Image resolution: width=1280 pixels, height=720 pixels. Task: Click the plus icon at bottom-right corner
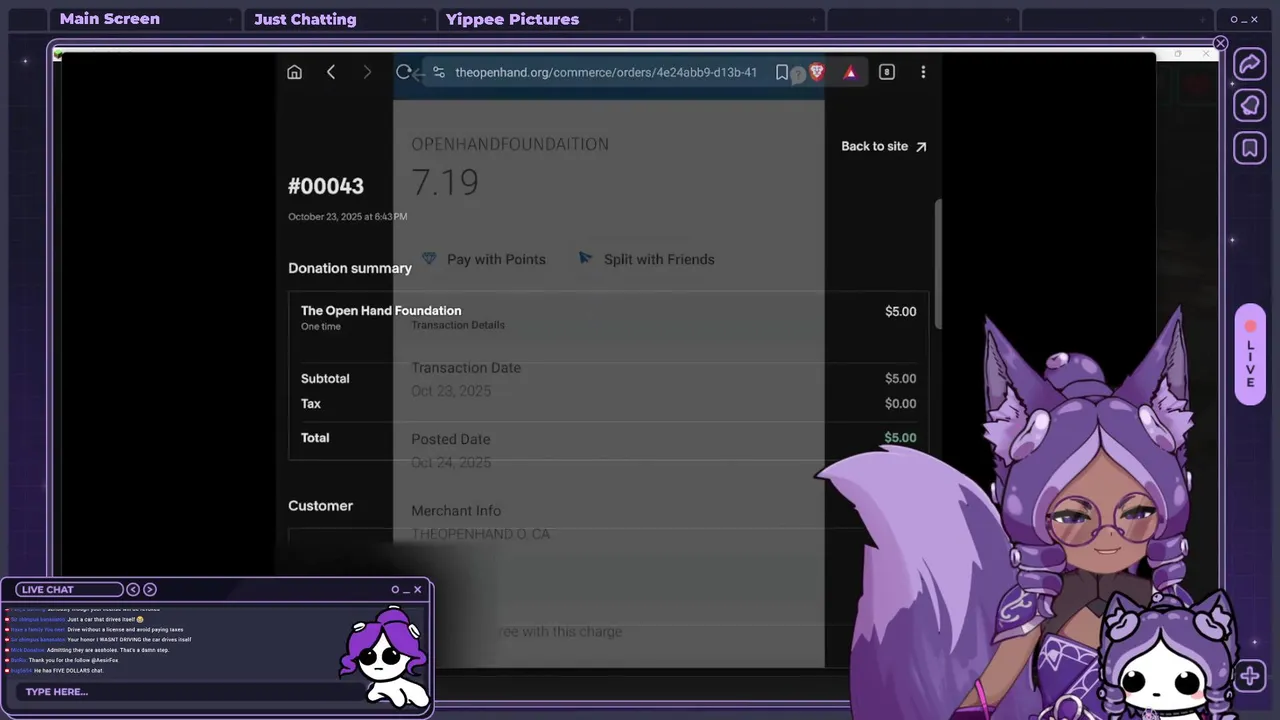pos(1250,676)
